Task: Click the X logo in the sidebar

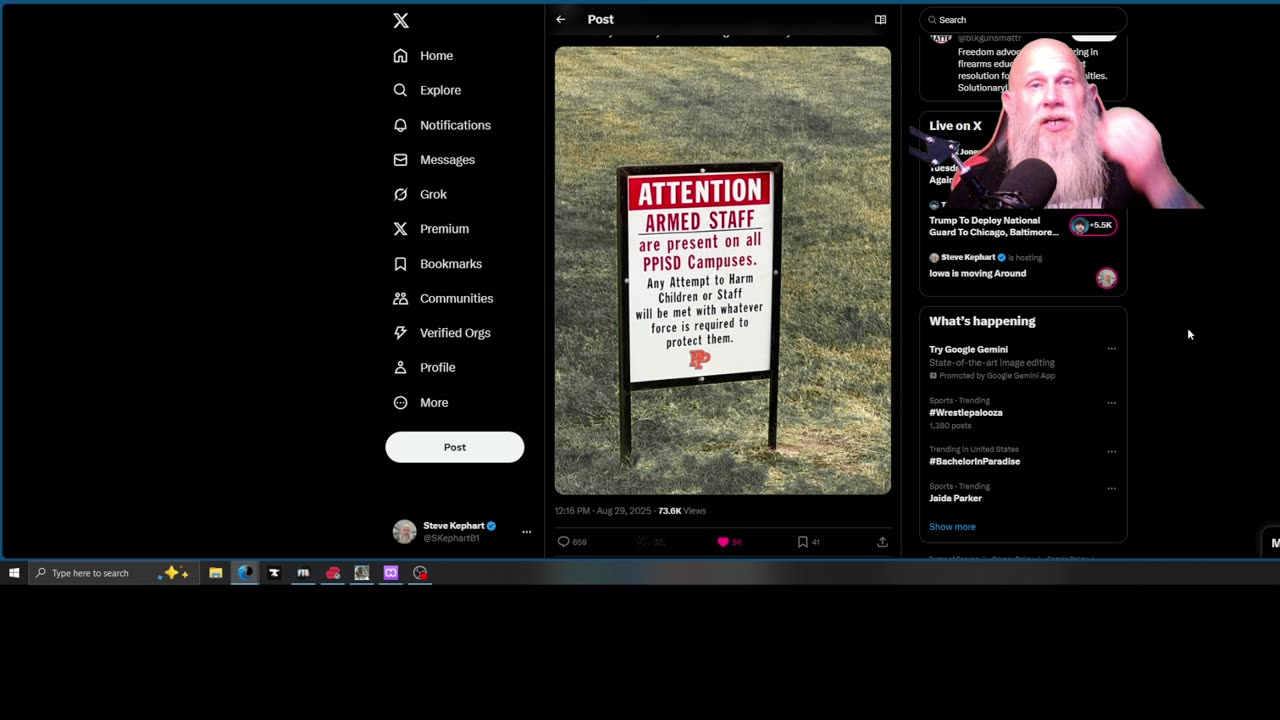Action: tap(401, 20)
